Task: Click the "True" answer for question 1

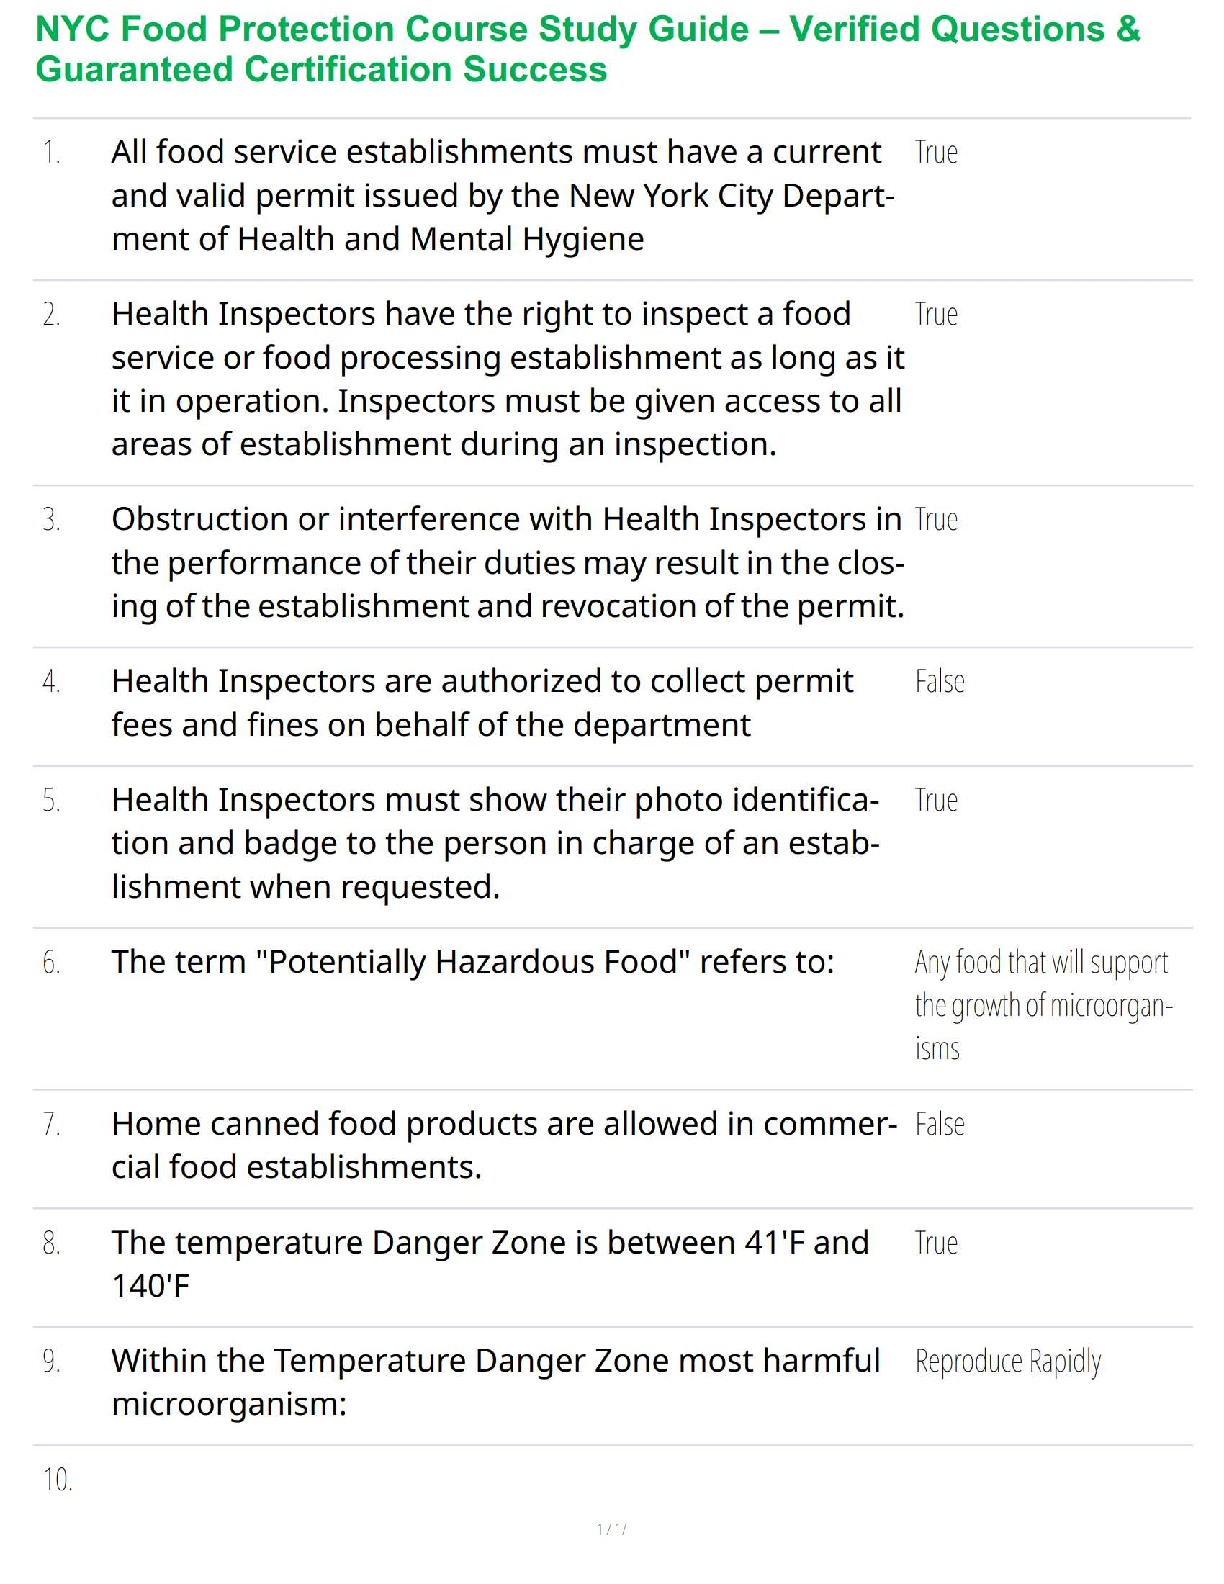Action: coord(936,153)
